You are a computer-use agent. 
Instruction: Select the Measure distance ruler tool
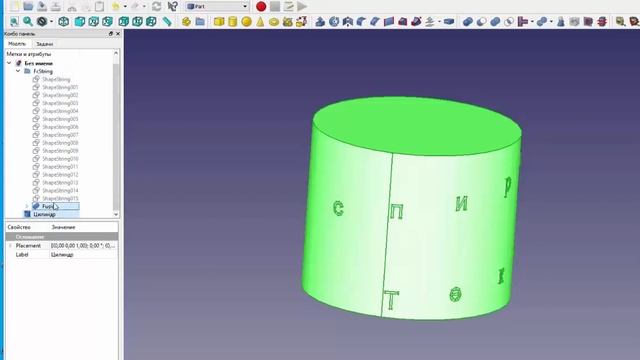(167, 21)
